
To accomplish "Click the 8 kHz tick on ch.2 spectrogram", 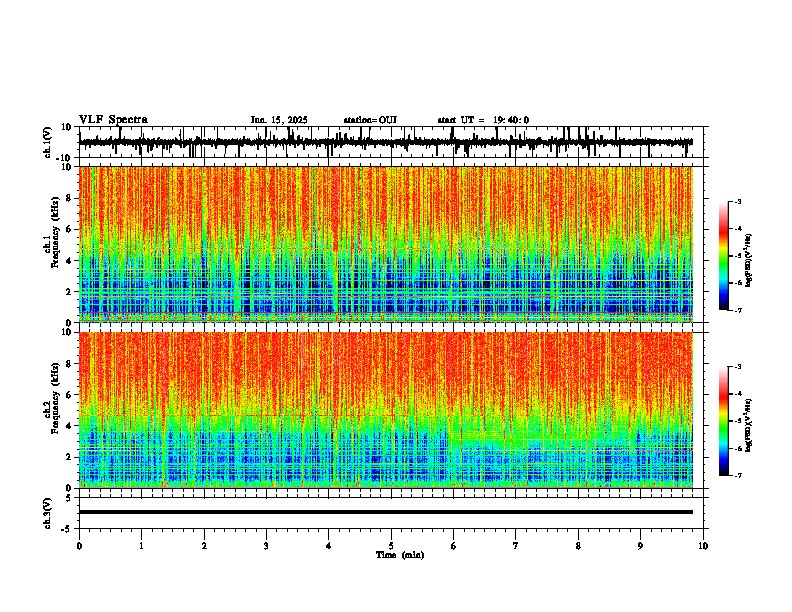I will tap(69, 364).
